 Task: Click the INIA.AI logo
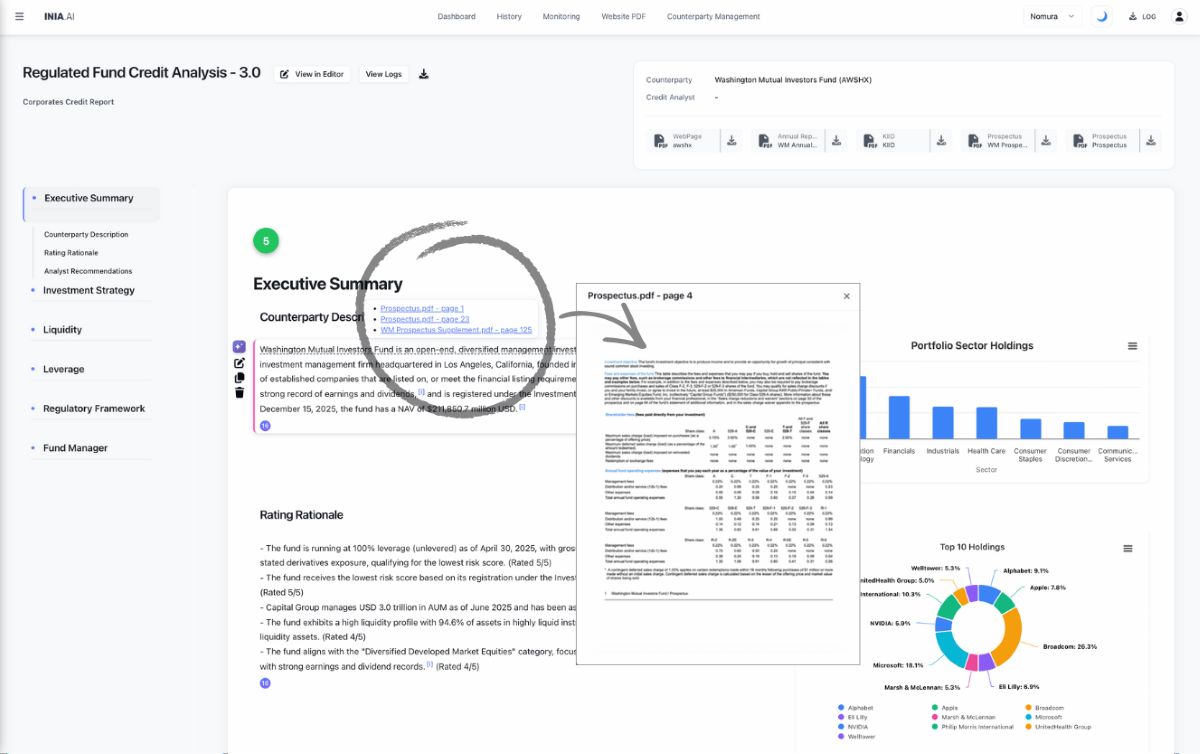coord(59,17)
